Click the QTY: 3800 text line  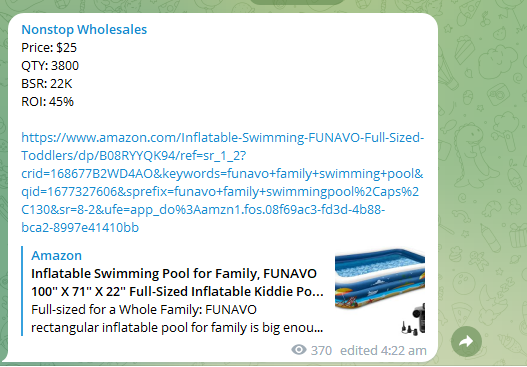(x=50, y=66)
